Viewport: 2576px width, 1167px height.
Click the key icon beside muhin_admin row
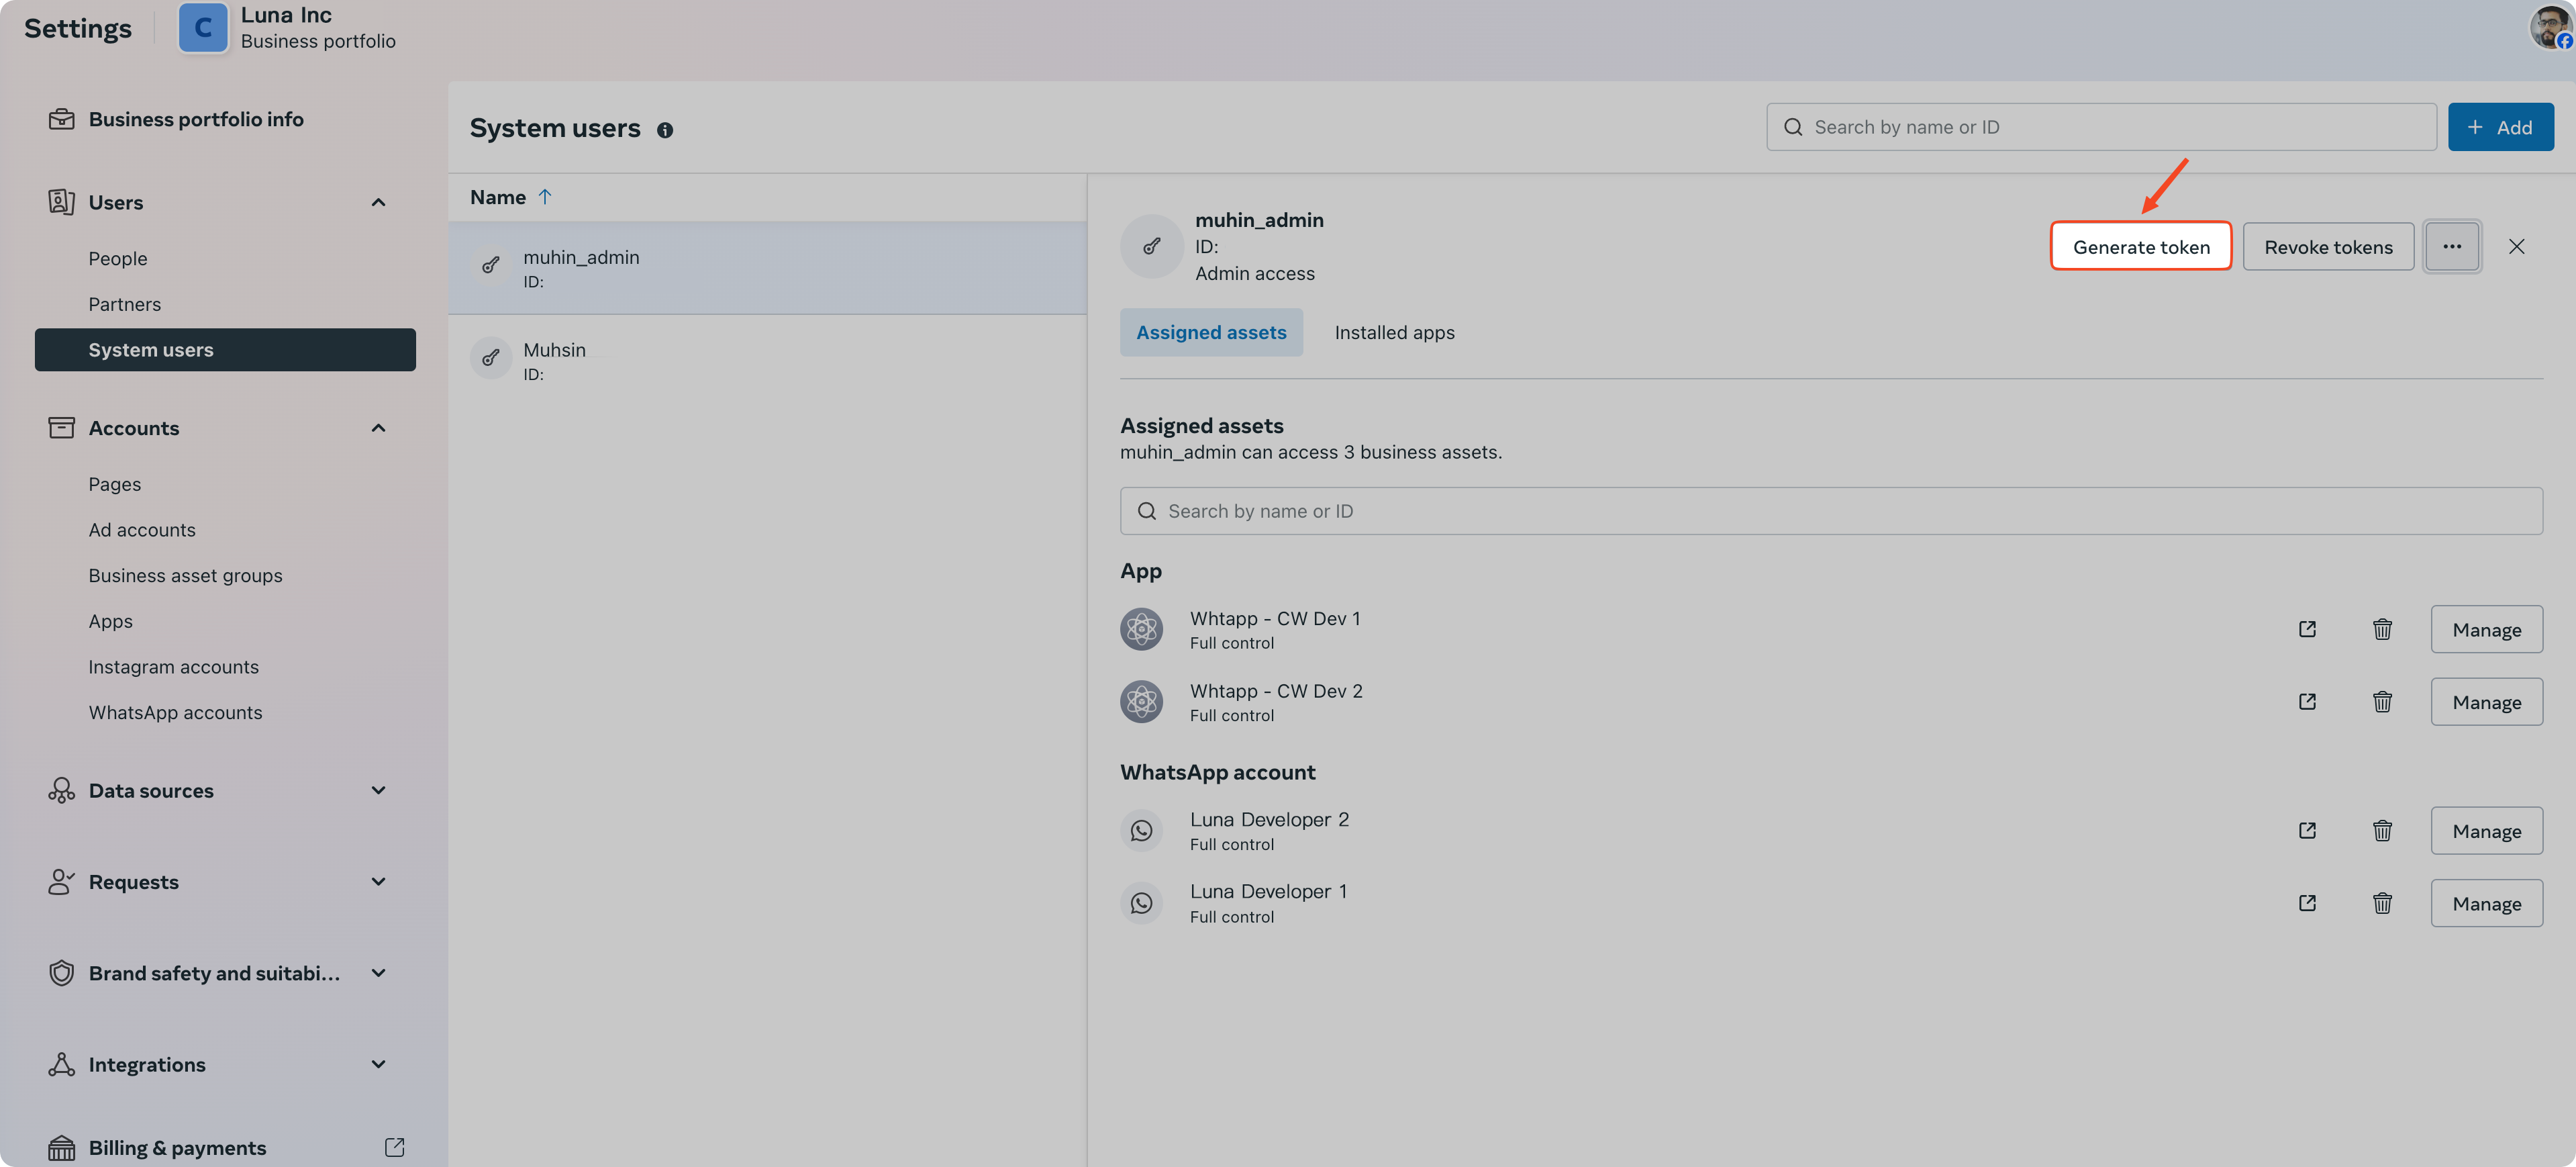click(x=491, y=265)
